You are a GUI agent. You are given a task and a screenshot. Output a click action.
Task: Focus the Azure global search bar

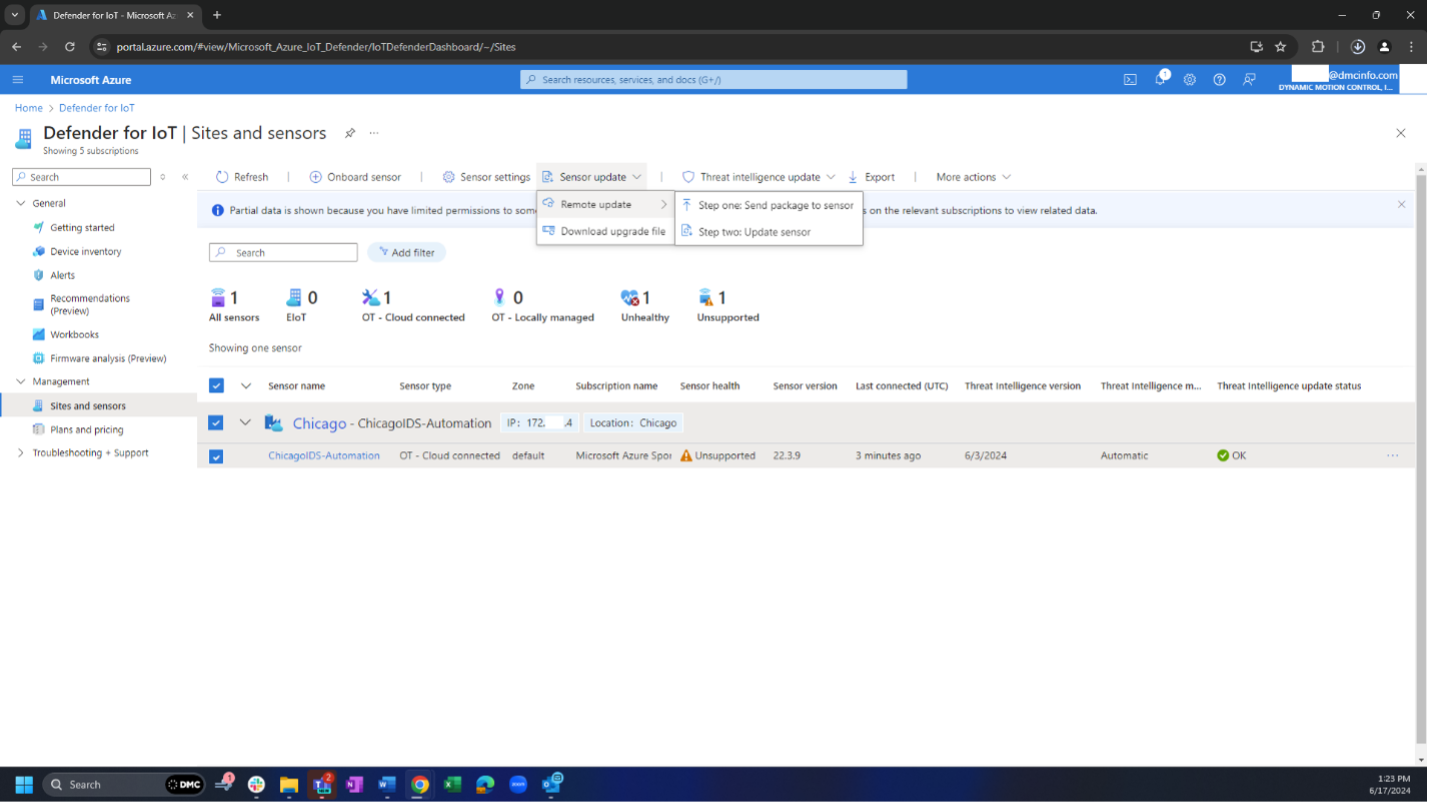[x=713, y=80]
